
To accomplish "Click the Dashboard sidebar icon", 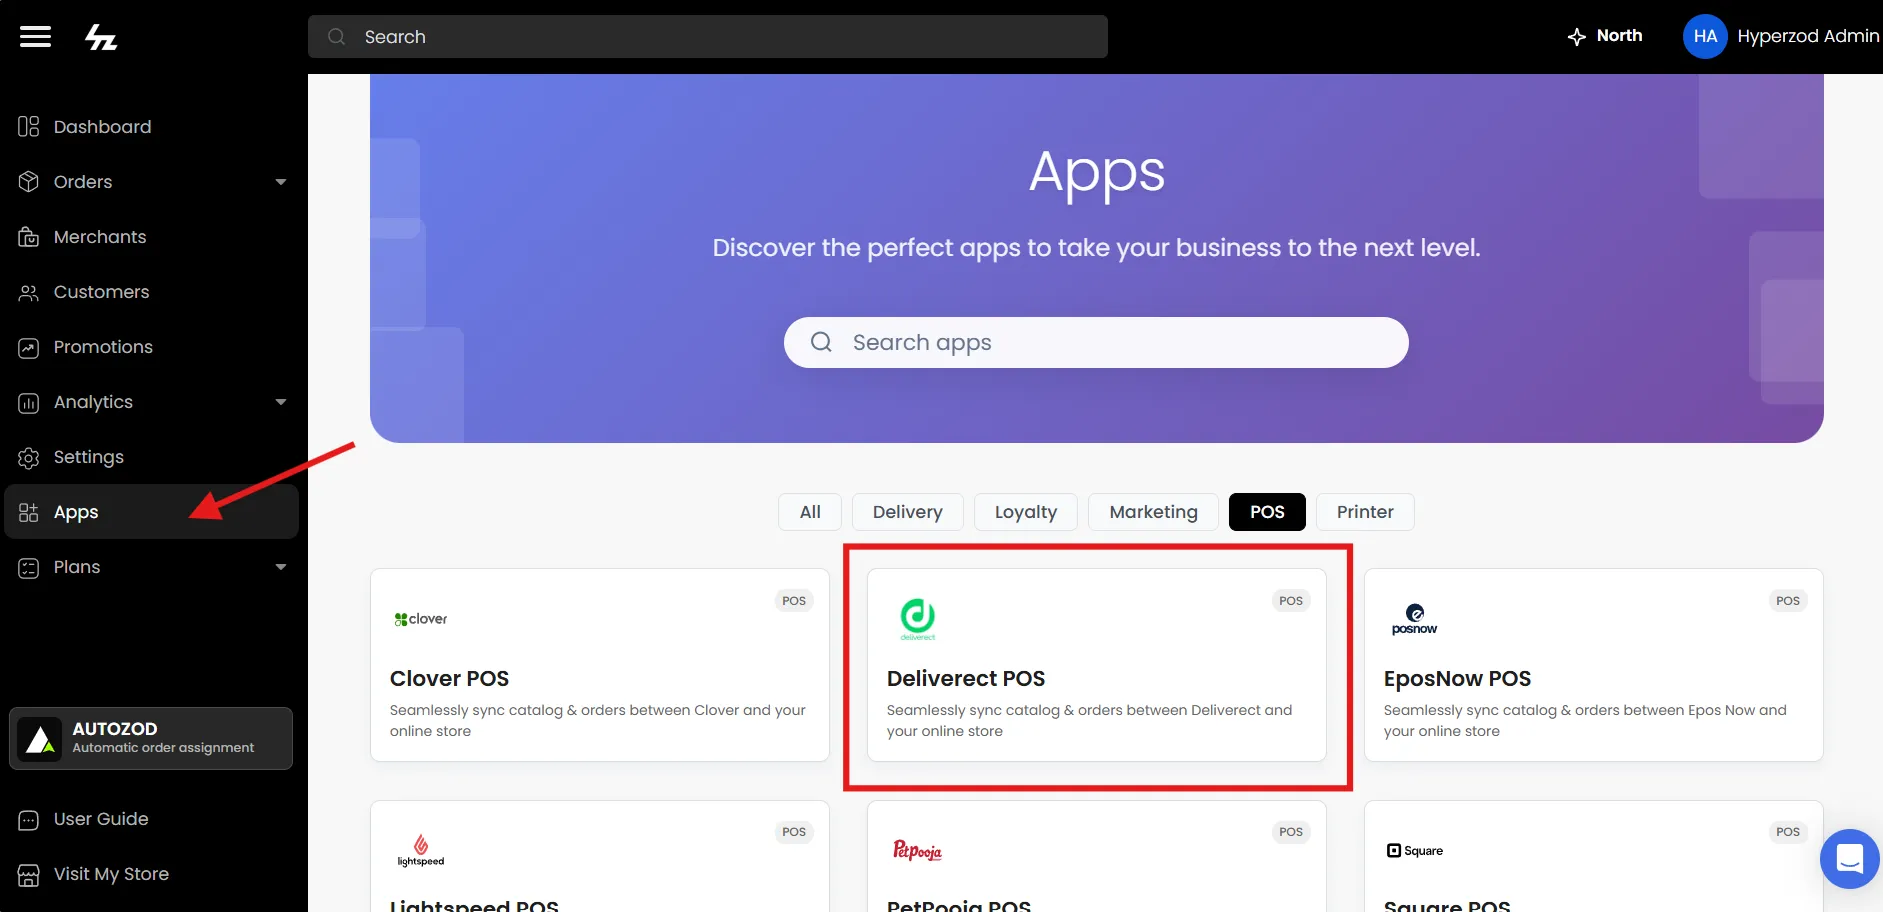I will (x=29, y=127).
